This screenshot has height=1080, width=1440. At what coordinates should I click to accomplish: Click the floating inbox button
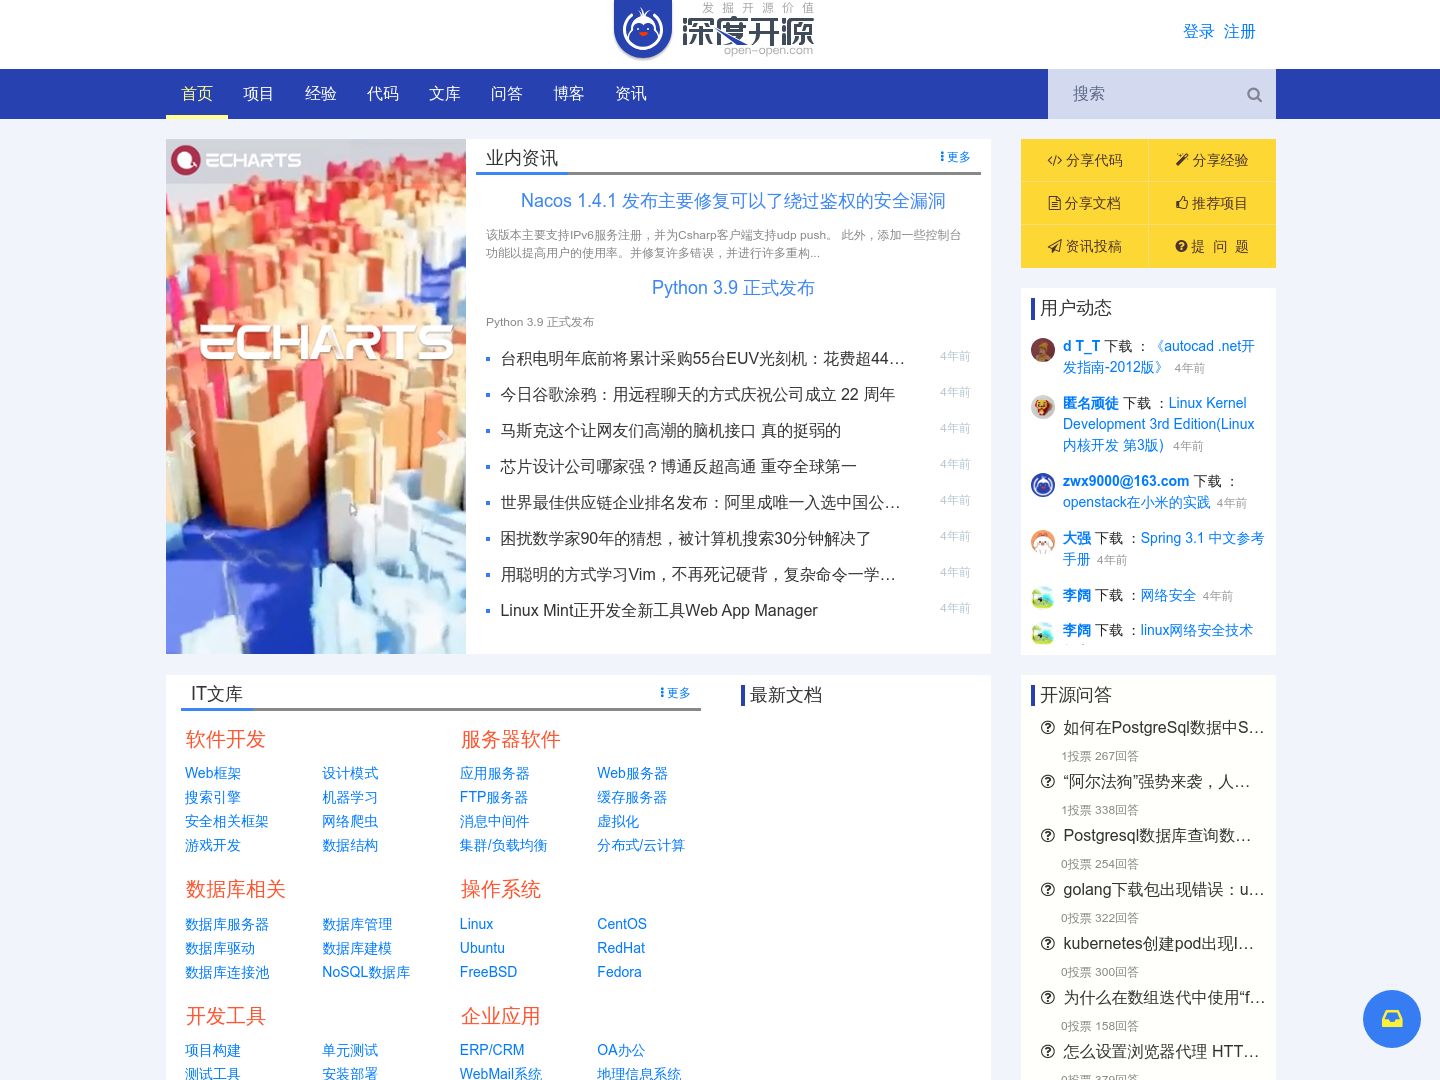point(1391,1019)
